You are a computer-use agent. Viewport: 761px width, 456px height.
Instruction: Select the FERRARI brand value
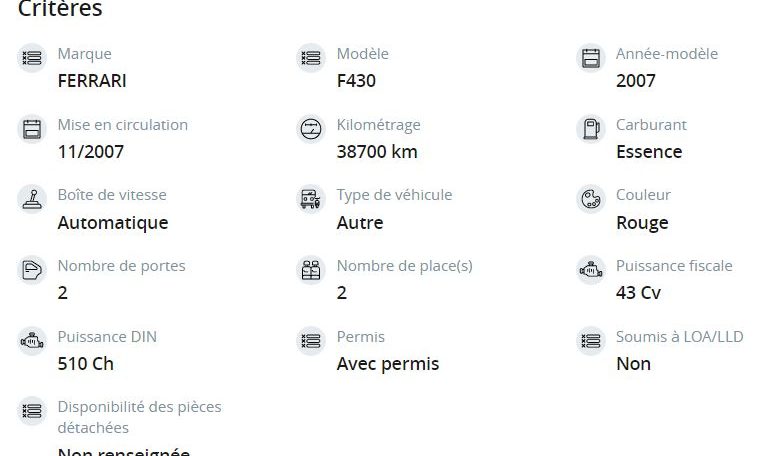click(92, 81)
